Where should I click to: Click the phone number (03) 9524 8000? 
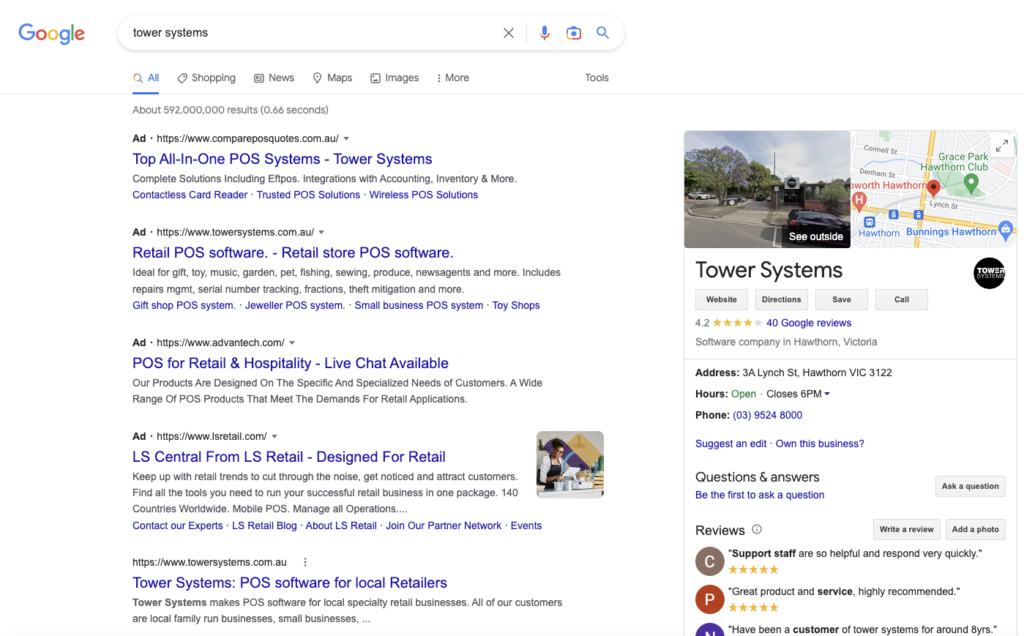[x=767, y=415]
